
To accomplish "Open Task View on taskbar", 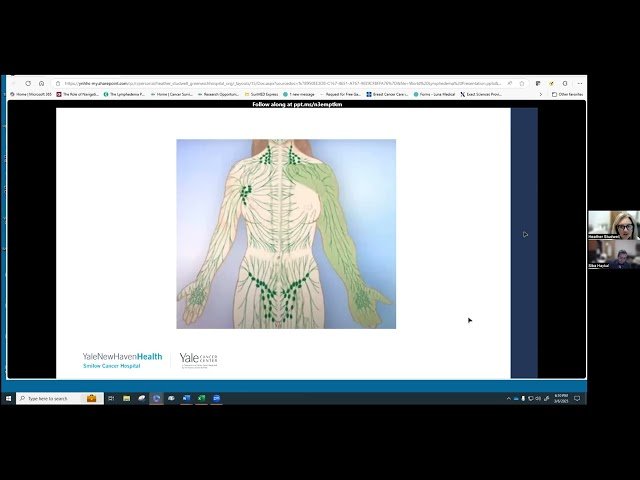I will click(111, 398).
